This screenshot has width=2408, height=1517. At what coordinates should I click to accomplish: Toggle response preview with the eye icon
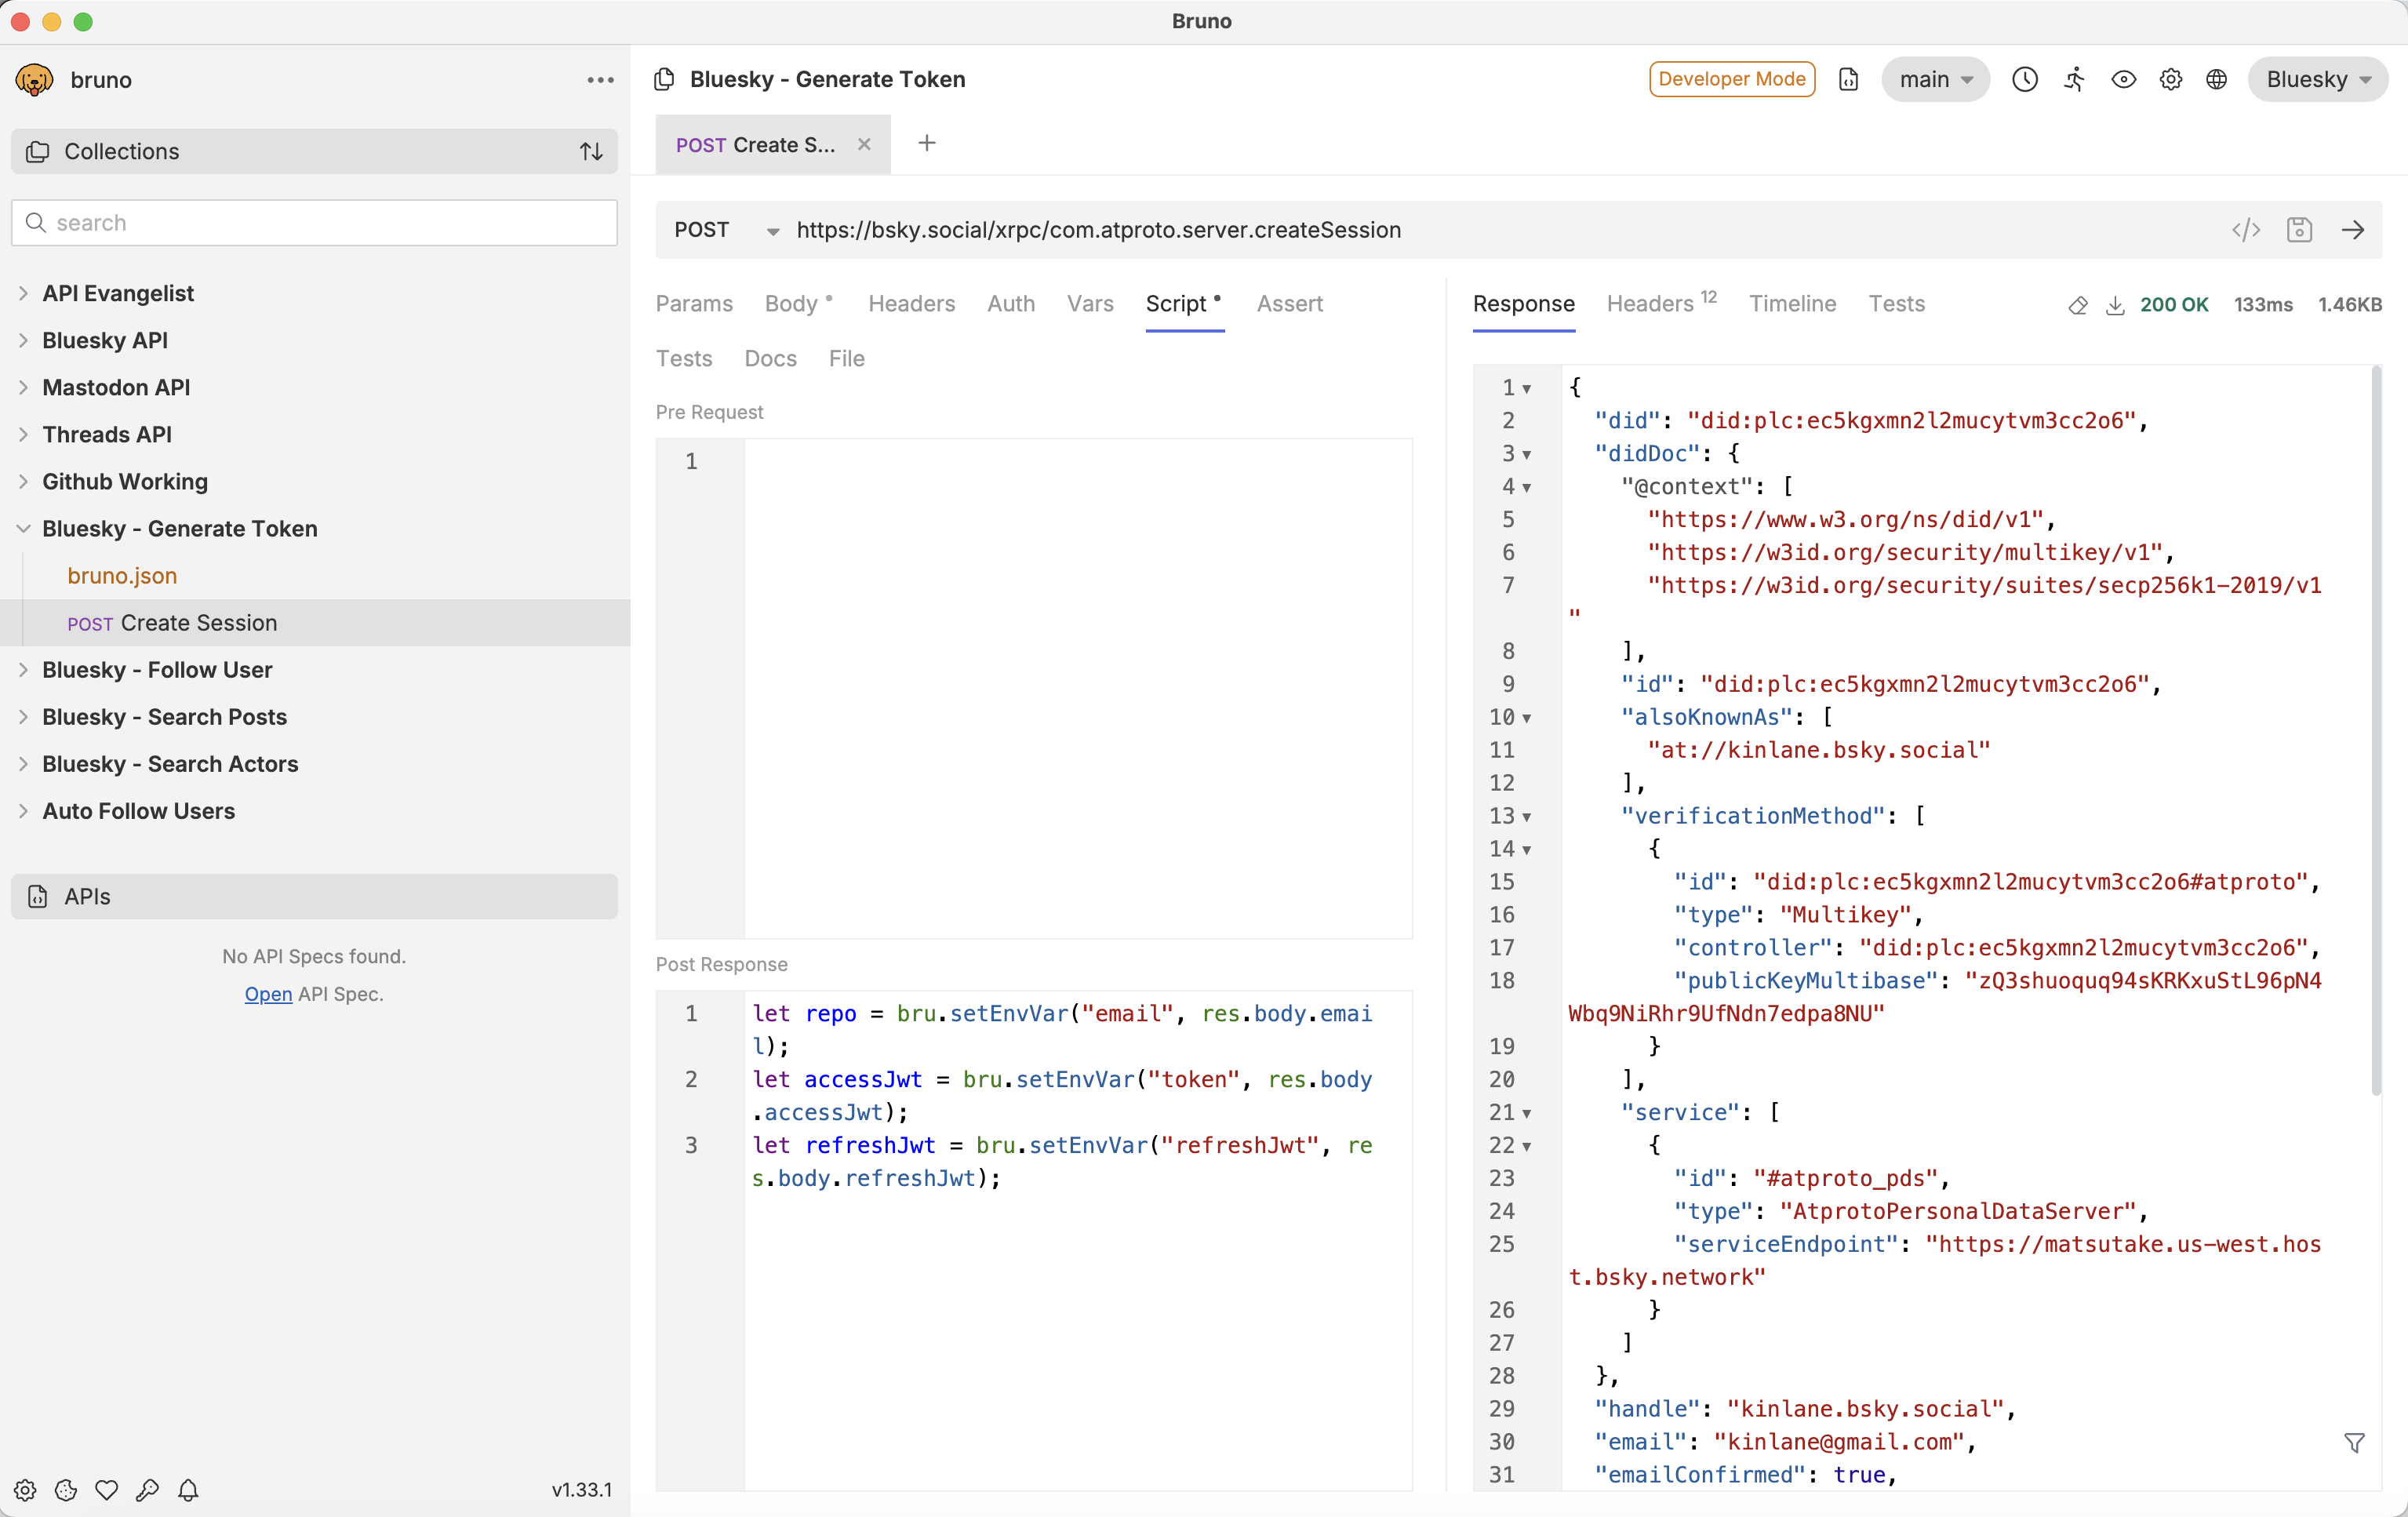pos(2123,79)
